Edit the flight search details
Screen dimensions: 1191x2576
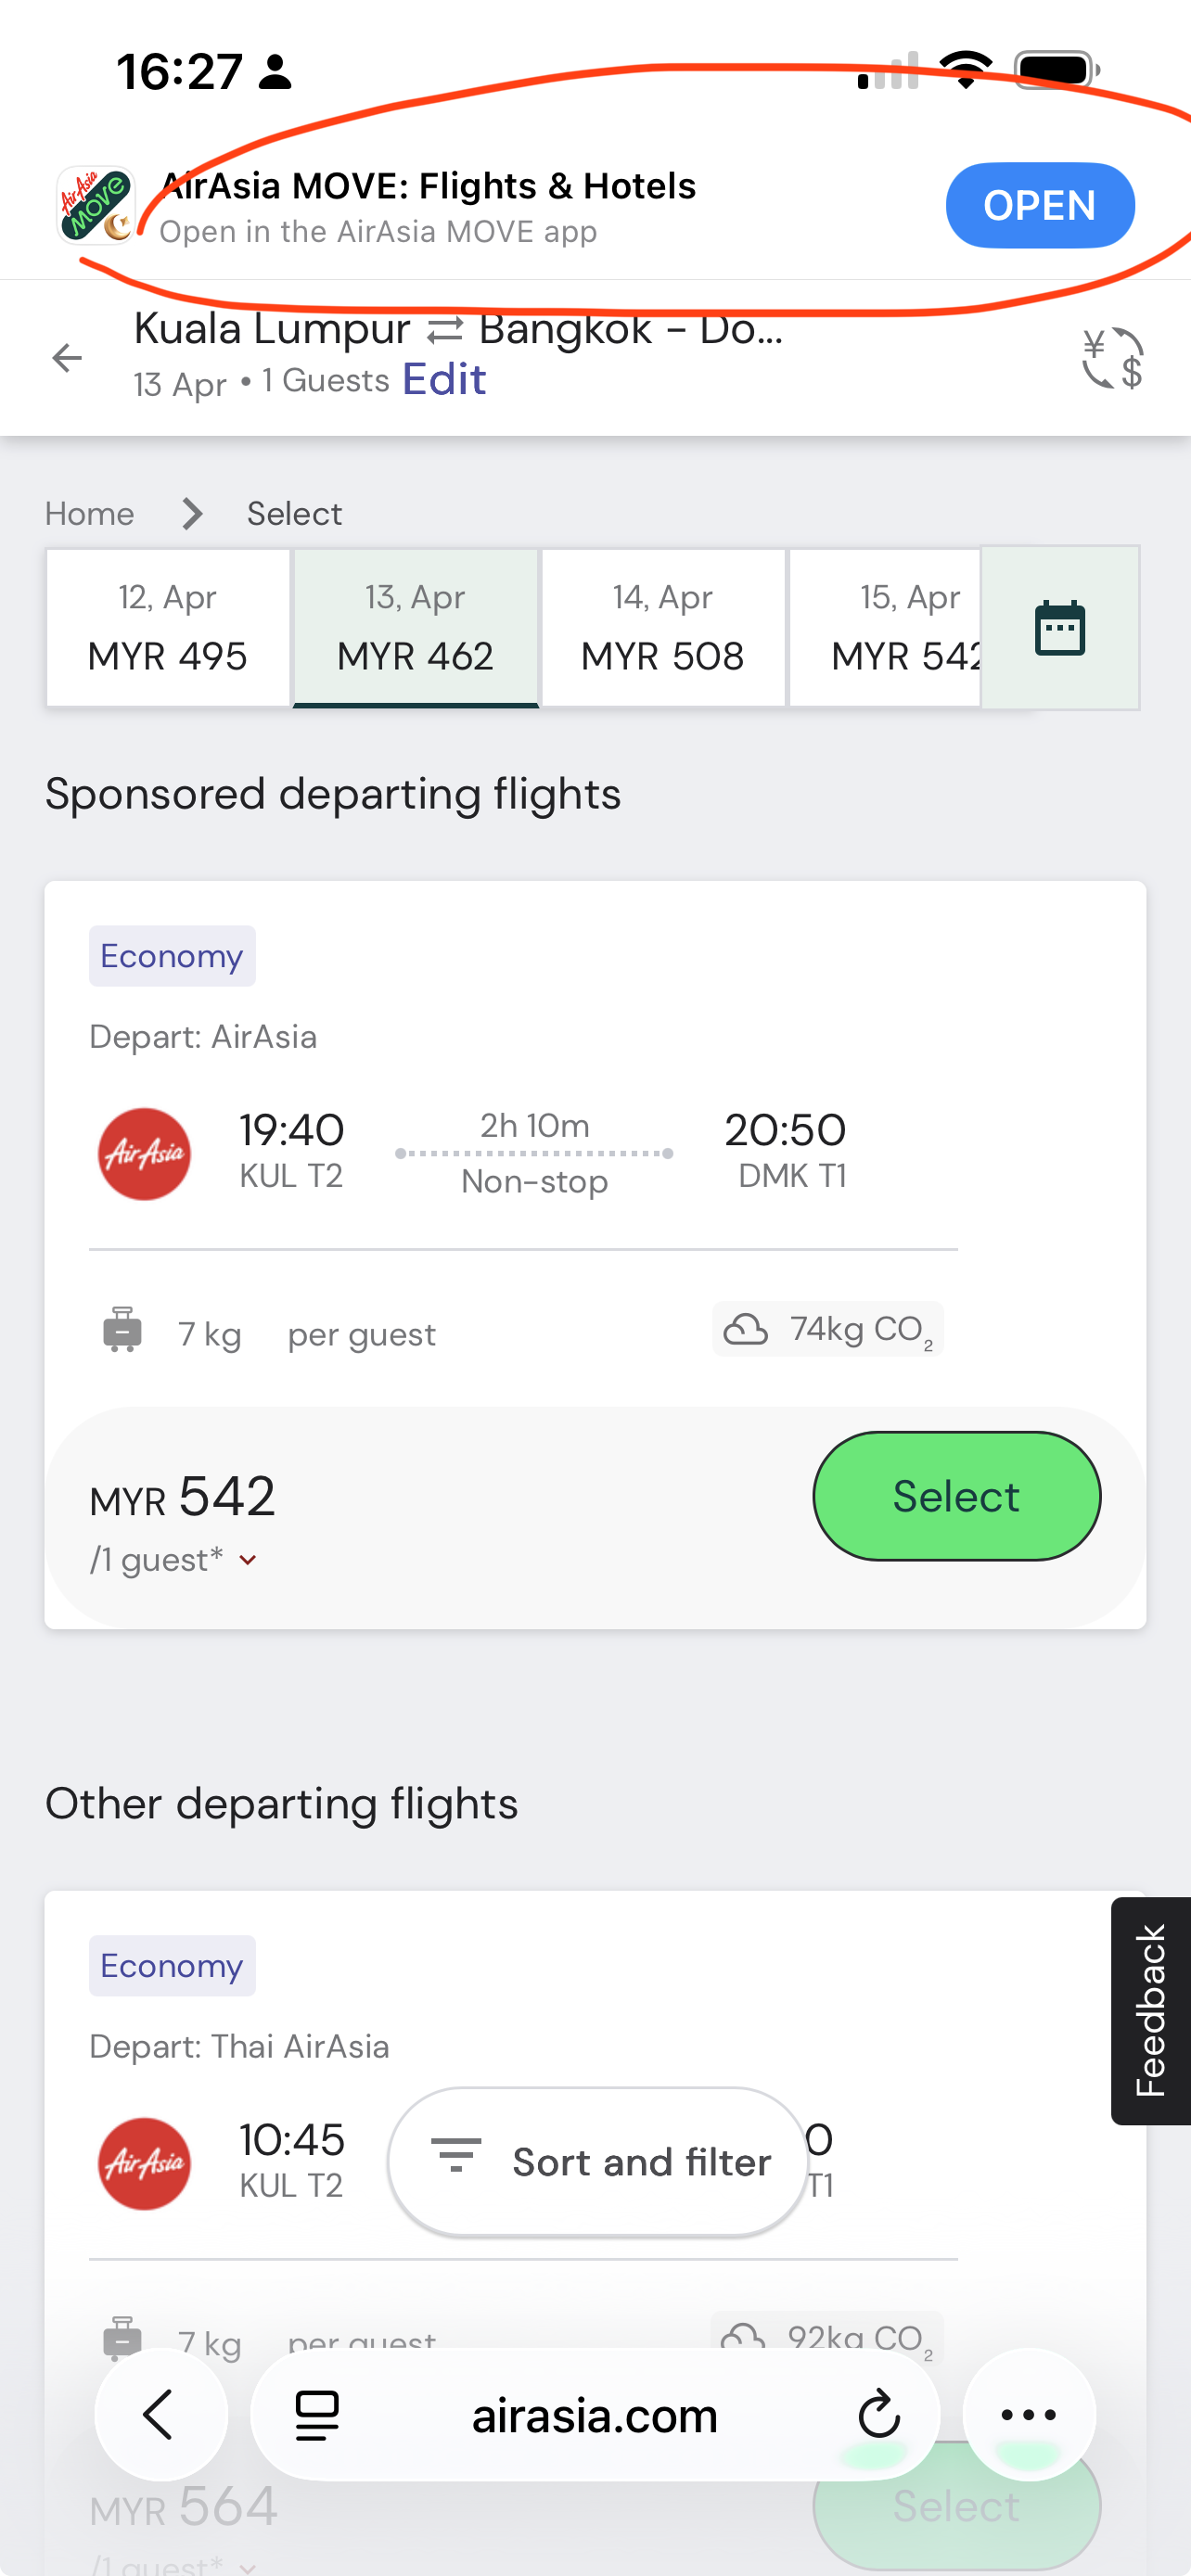444,380
